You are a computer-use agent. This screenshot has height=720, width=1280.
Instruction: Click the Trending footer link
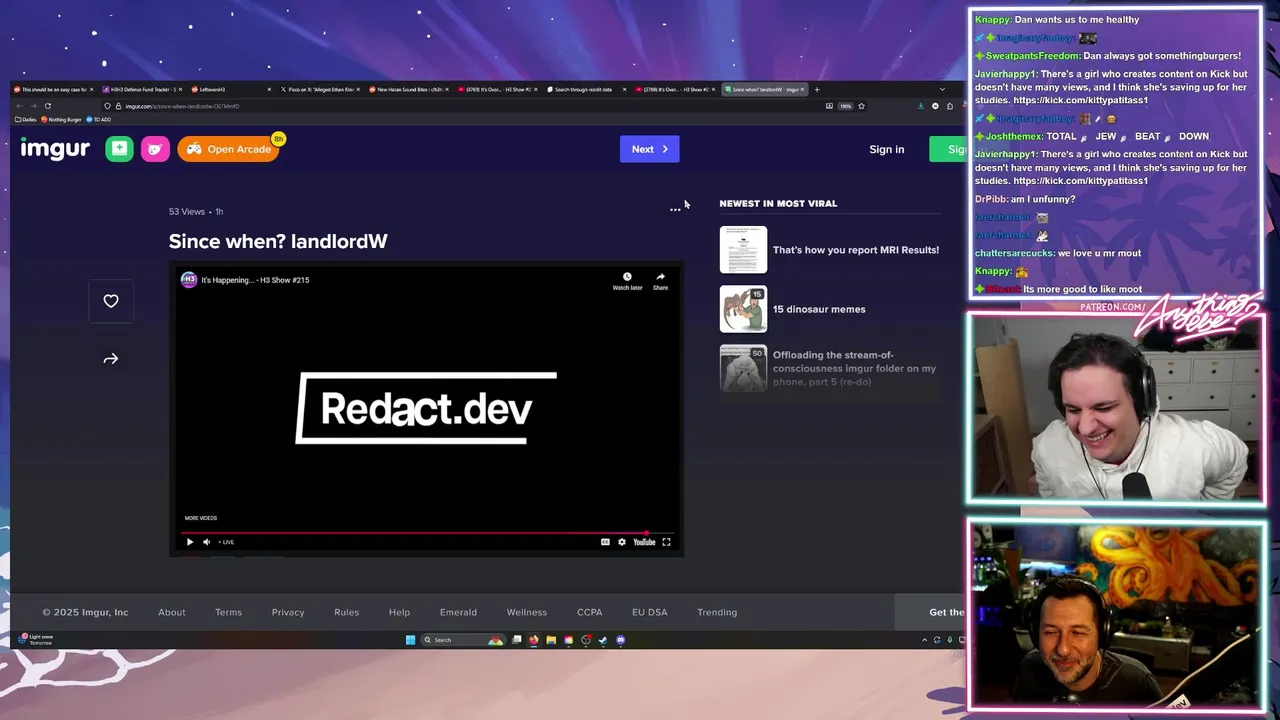(717, 612)
